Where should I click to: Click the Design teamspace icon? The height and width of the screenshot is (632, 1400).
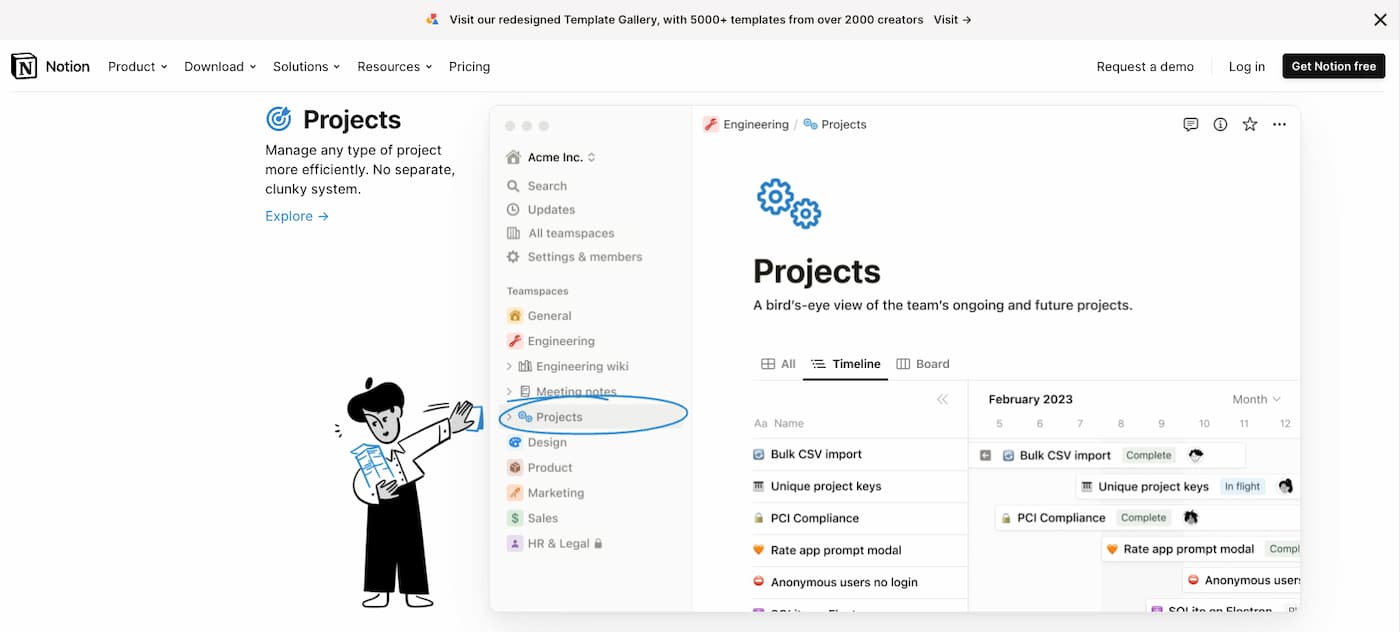pyautogui.click(x=514, y=442)
